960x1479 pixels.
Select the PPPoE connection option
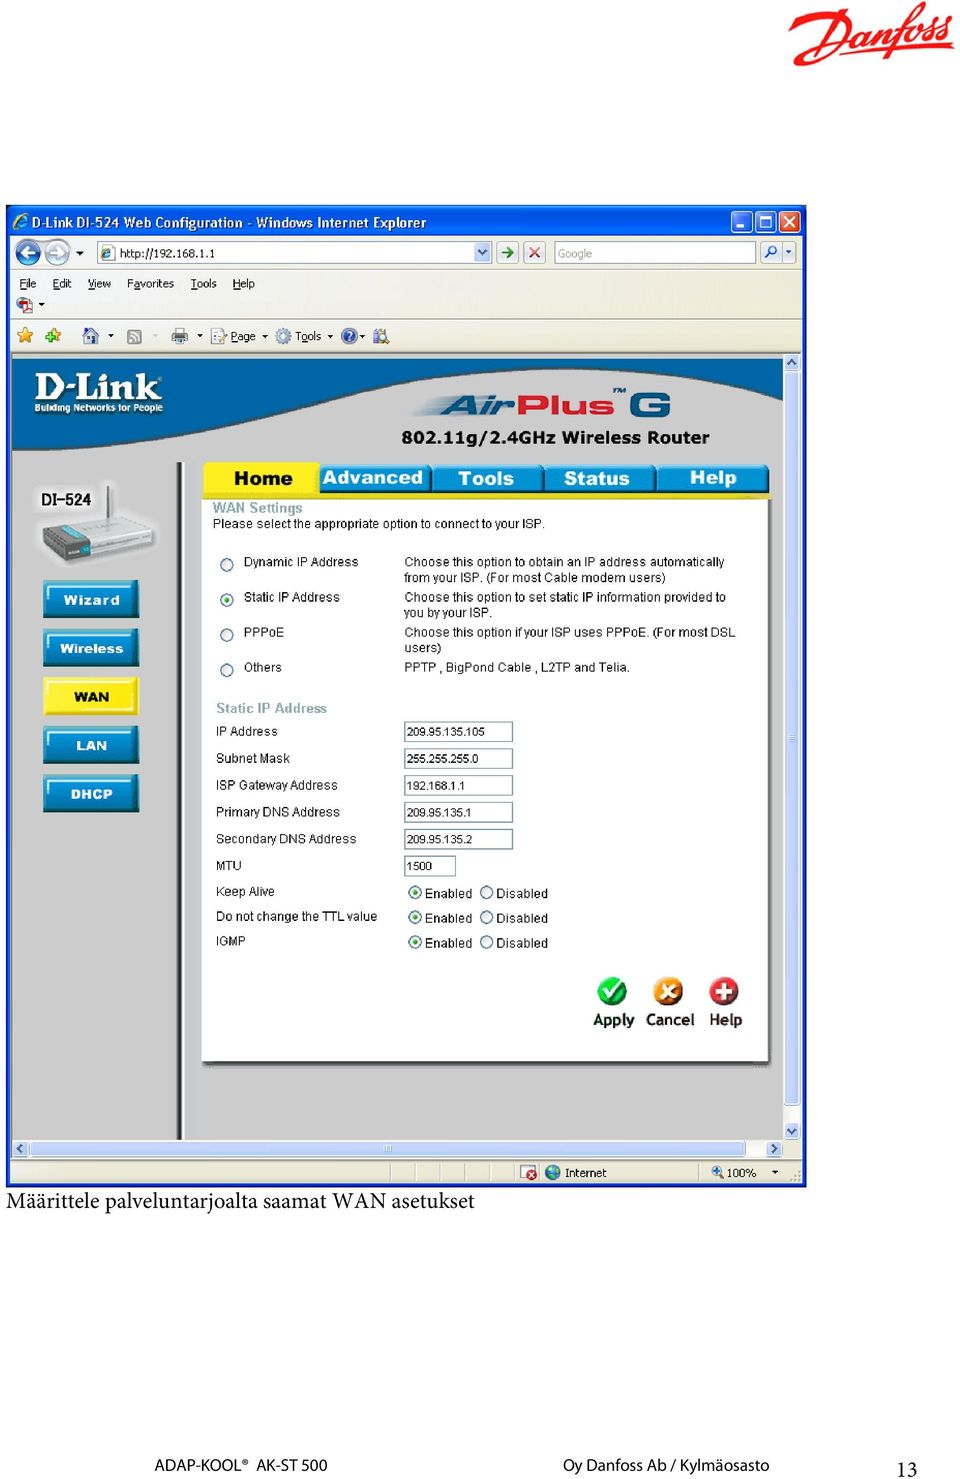pos(227,635)
